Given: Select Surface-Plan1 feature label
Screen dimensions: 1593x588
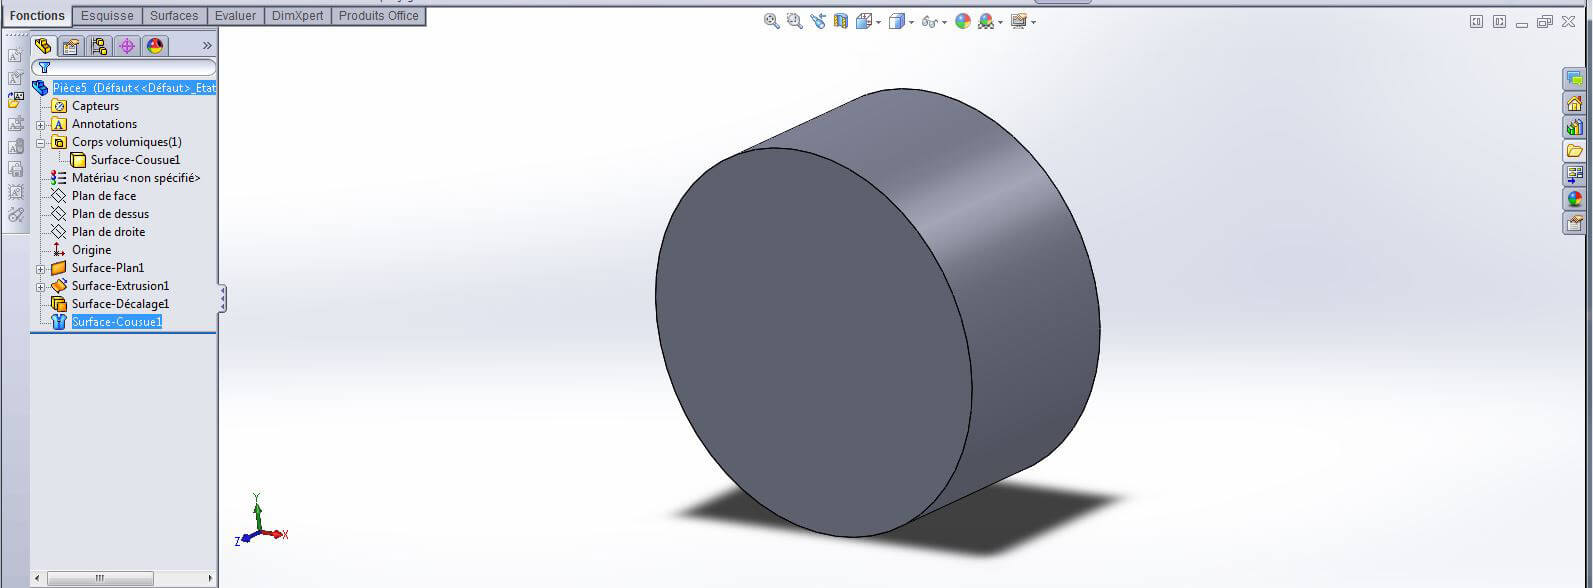Looking at the screenshot, I should 108,268.
